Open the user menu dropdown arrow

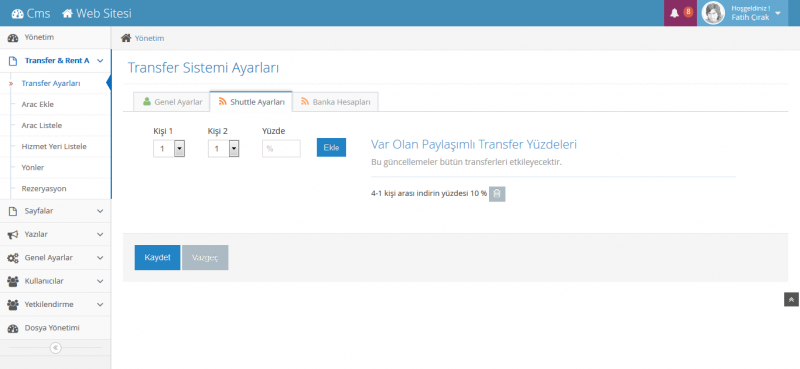[778, 13]
